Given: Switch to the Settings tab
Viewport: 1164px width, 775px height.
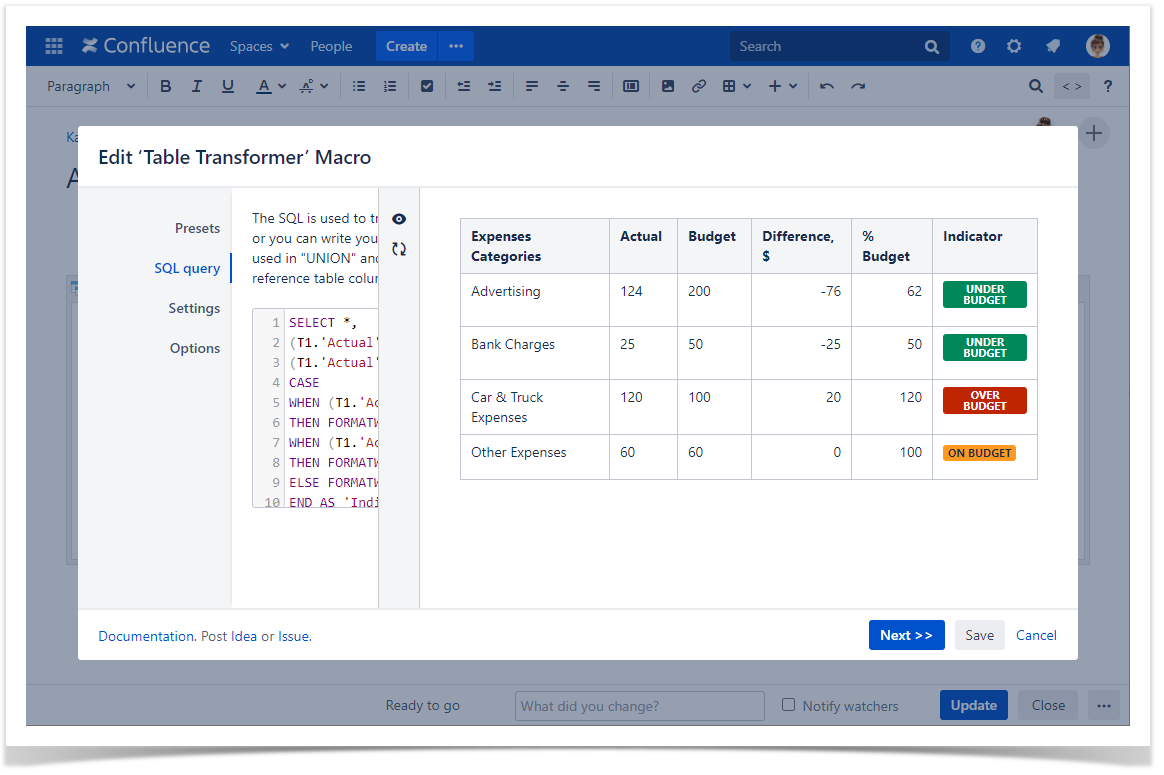Looking at the screenshot, I should [194, 308].
